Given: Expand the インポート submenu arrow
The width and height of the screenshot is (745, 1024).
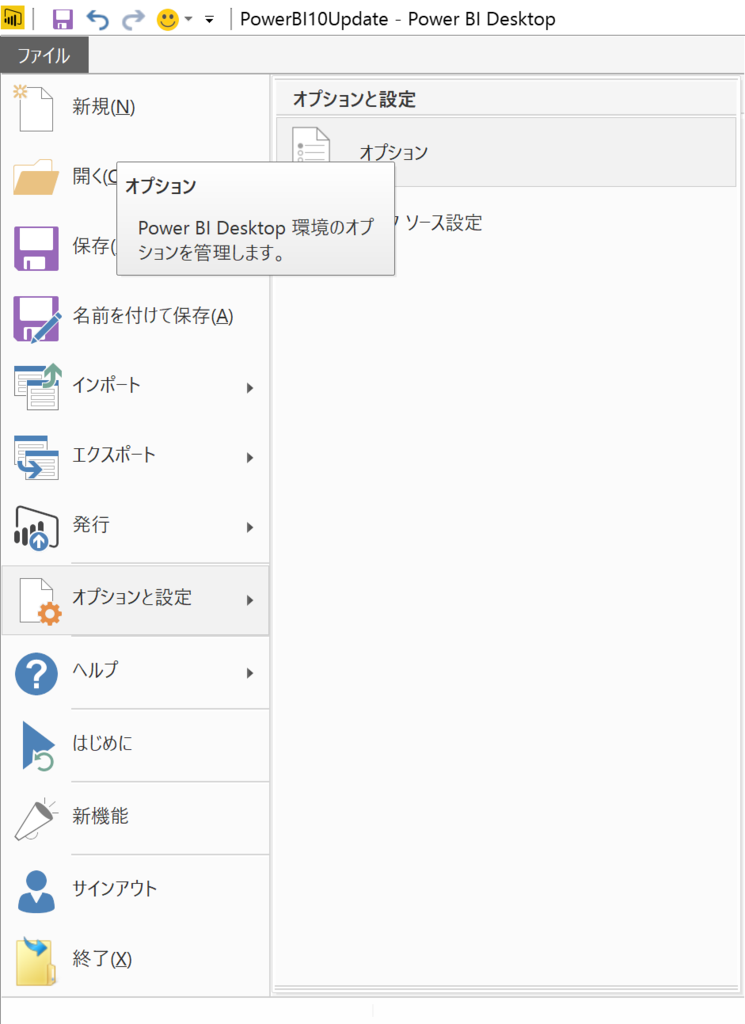Looking at the screenshot, I should coord(249,388).
